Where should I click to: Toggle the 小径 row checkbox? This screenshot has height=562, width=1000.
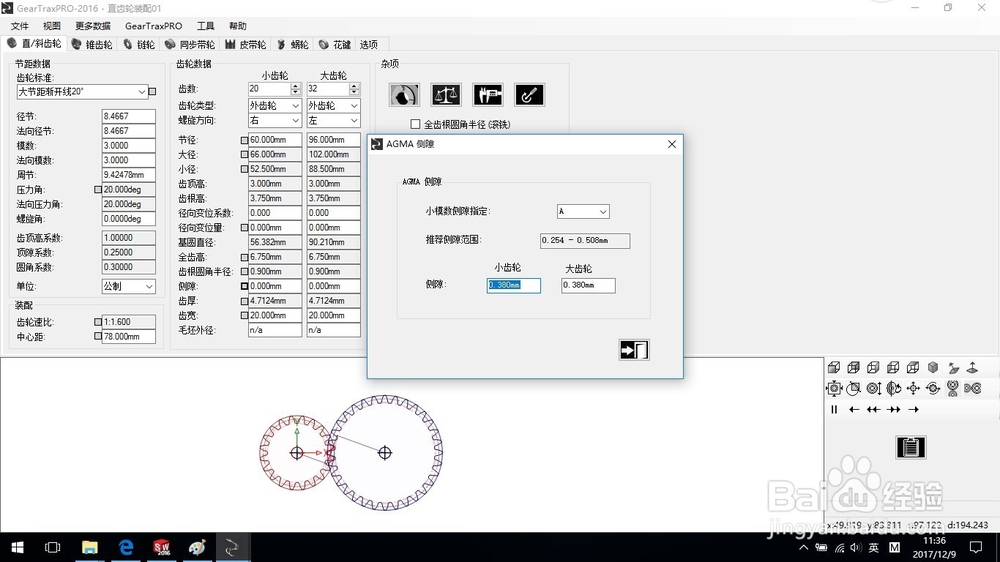pos(244,169)
